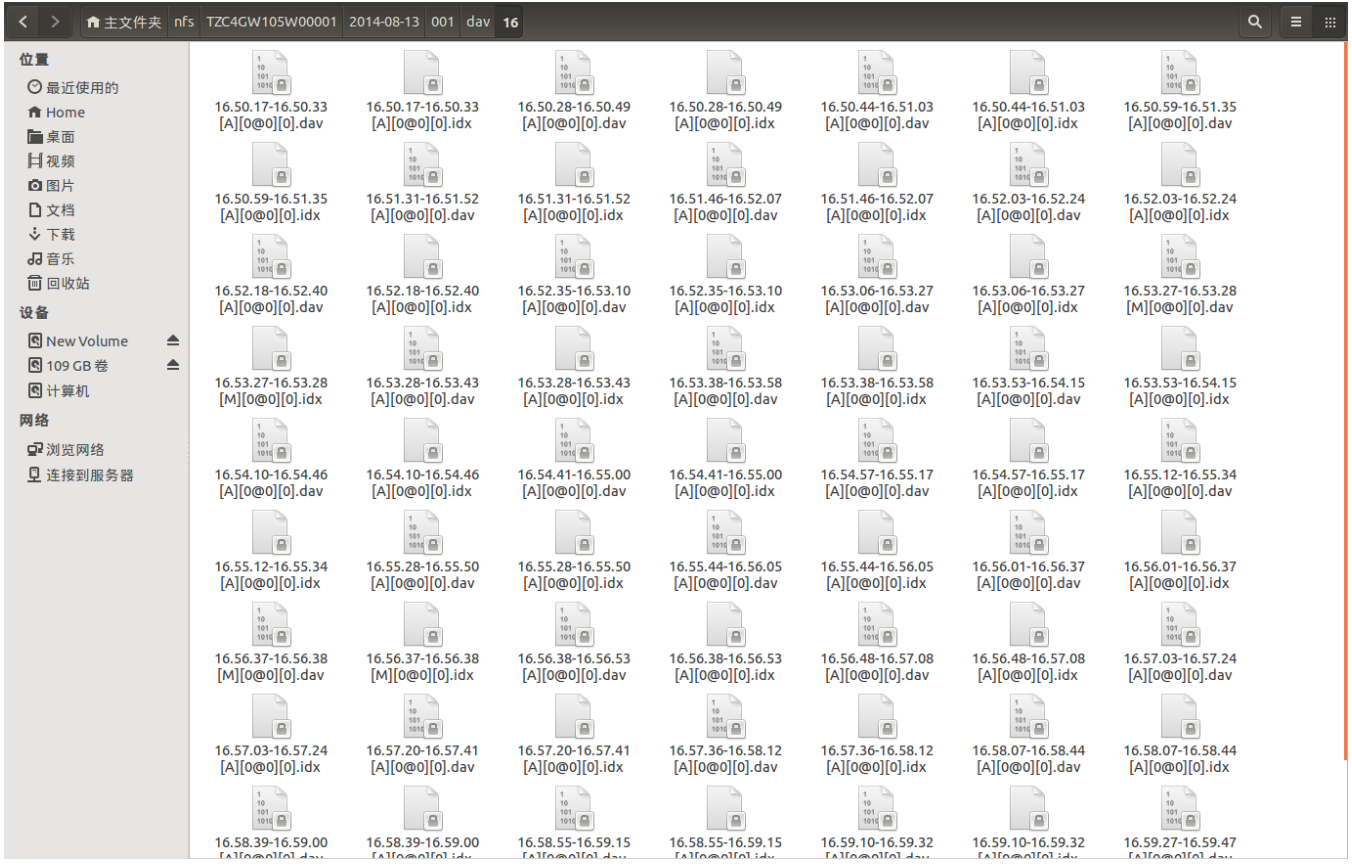Open 下载 in the sidebar

tap(51, 234)
